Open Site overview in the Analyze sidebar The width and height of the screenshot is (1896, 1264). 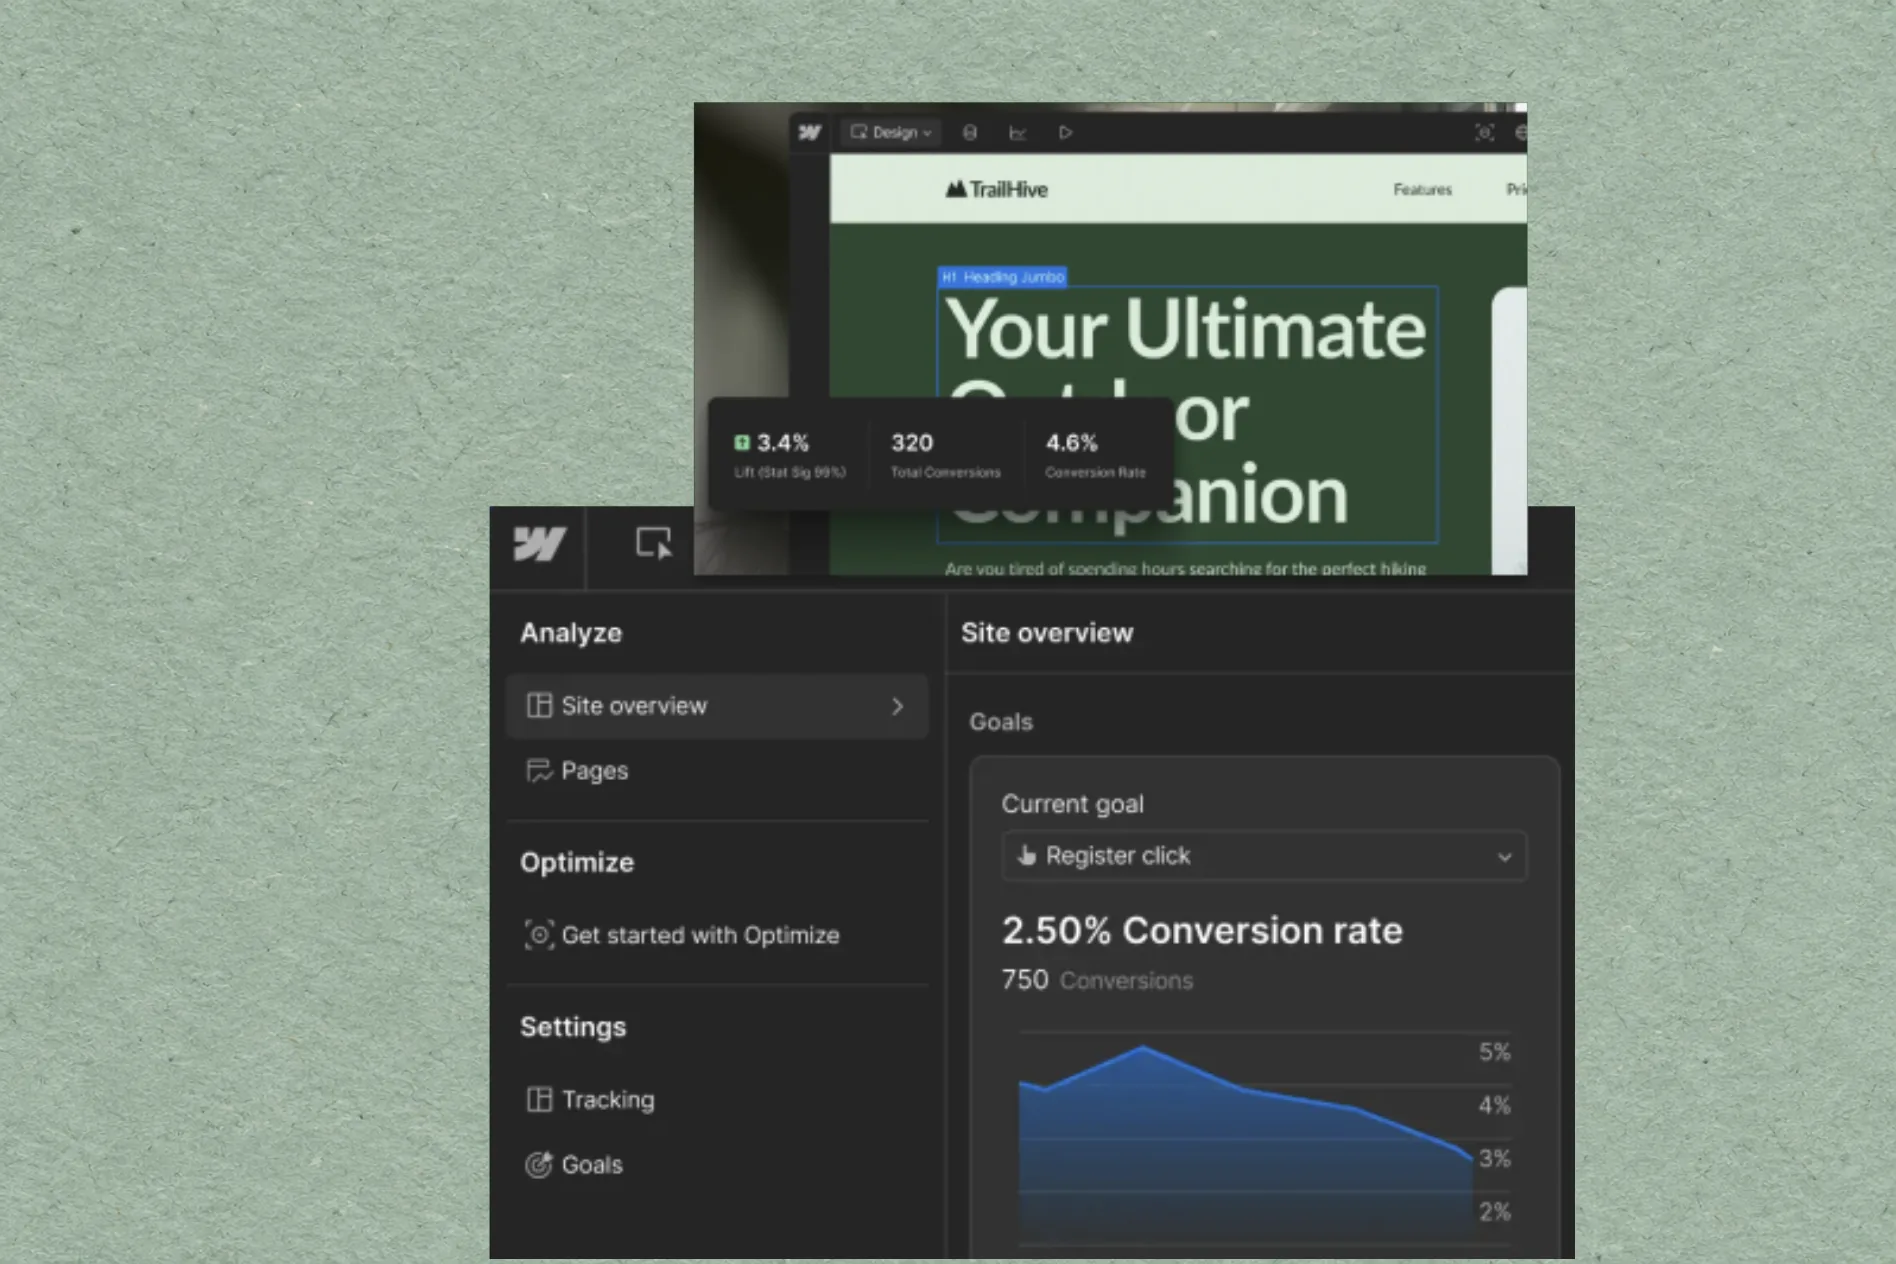717,706
